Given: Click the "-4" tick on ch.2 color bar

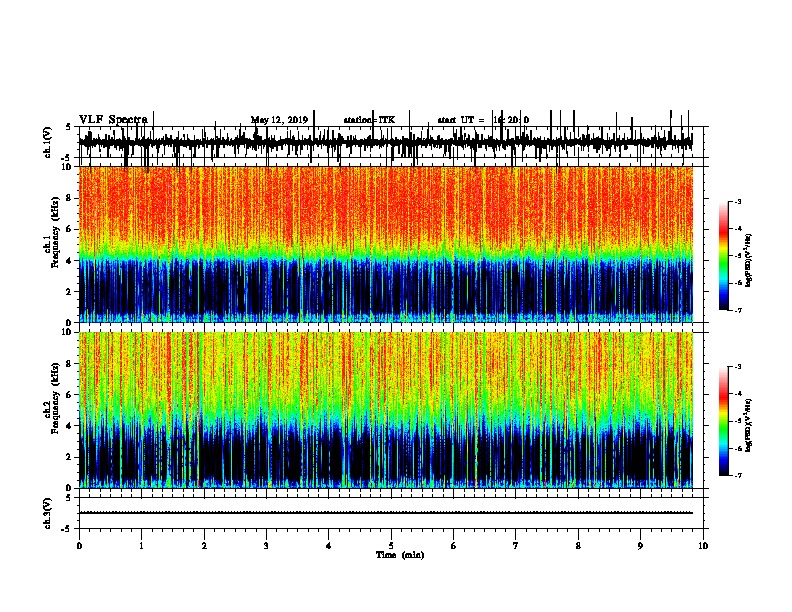Looking at the screenshot, I should [x=737, y=394].
